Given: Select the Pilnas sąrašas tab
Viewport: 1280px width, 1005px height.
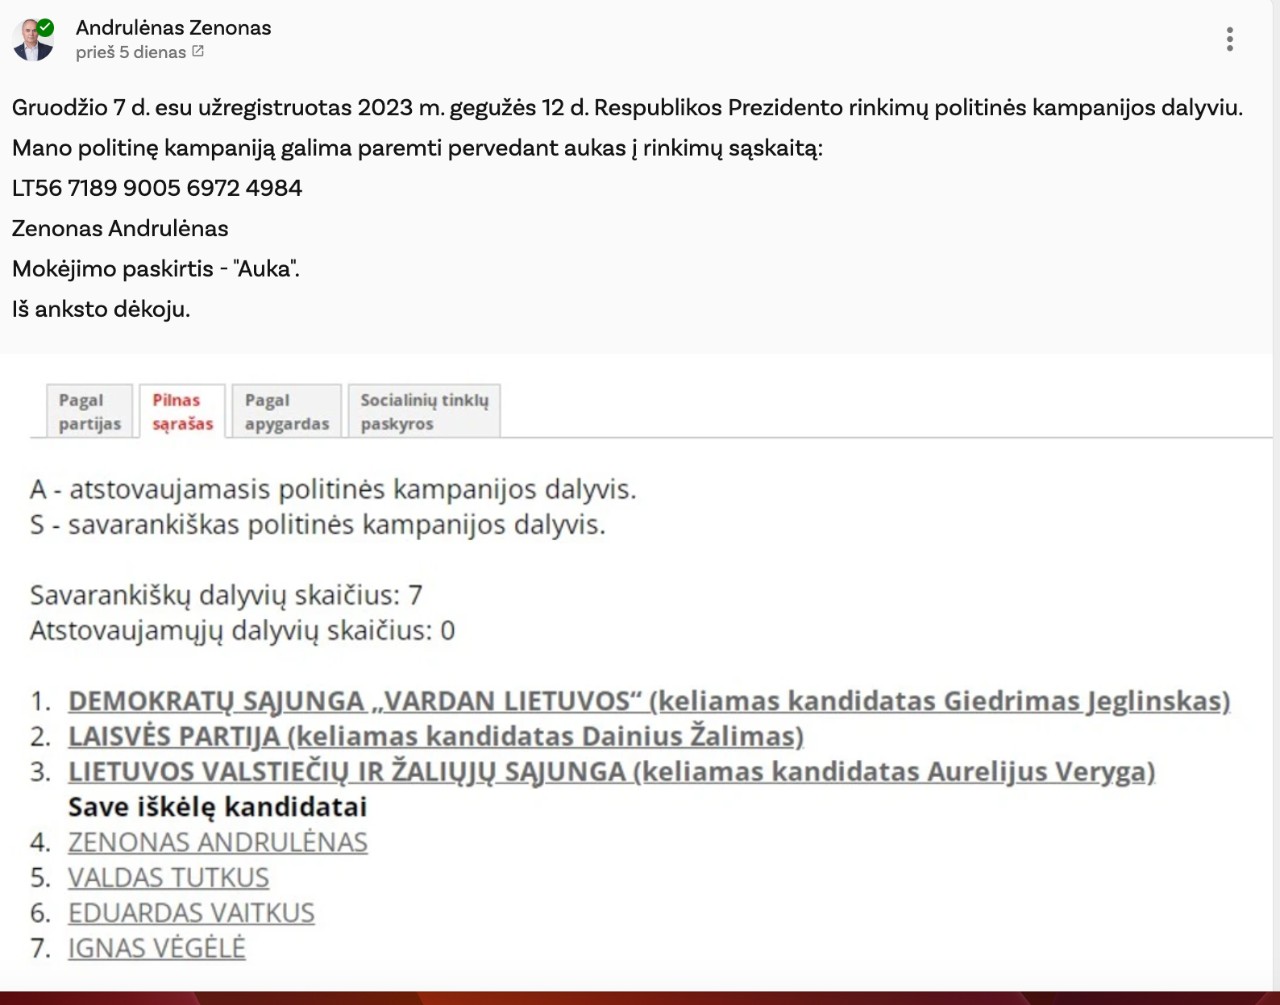Looking at the screenshot, I should pos(183,411).
